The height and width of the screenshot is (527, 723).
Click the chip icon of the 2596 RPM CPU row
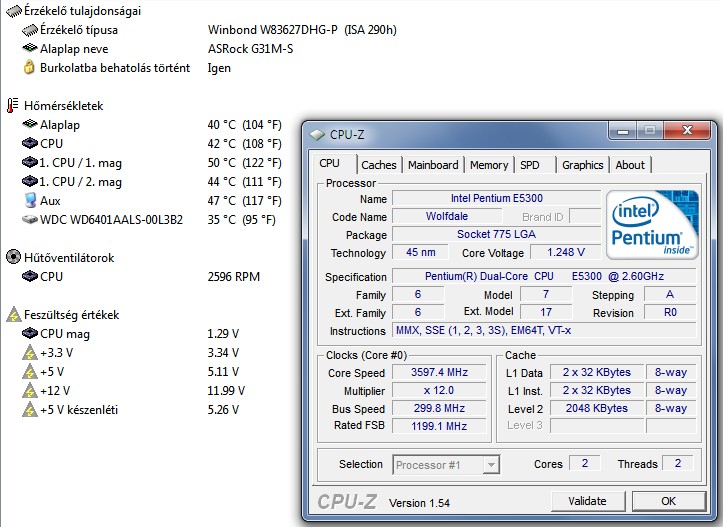pos(30,276)
